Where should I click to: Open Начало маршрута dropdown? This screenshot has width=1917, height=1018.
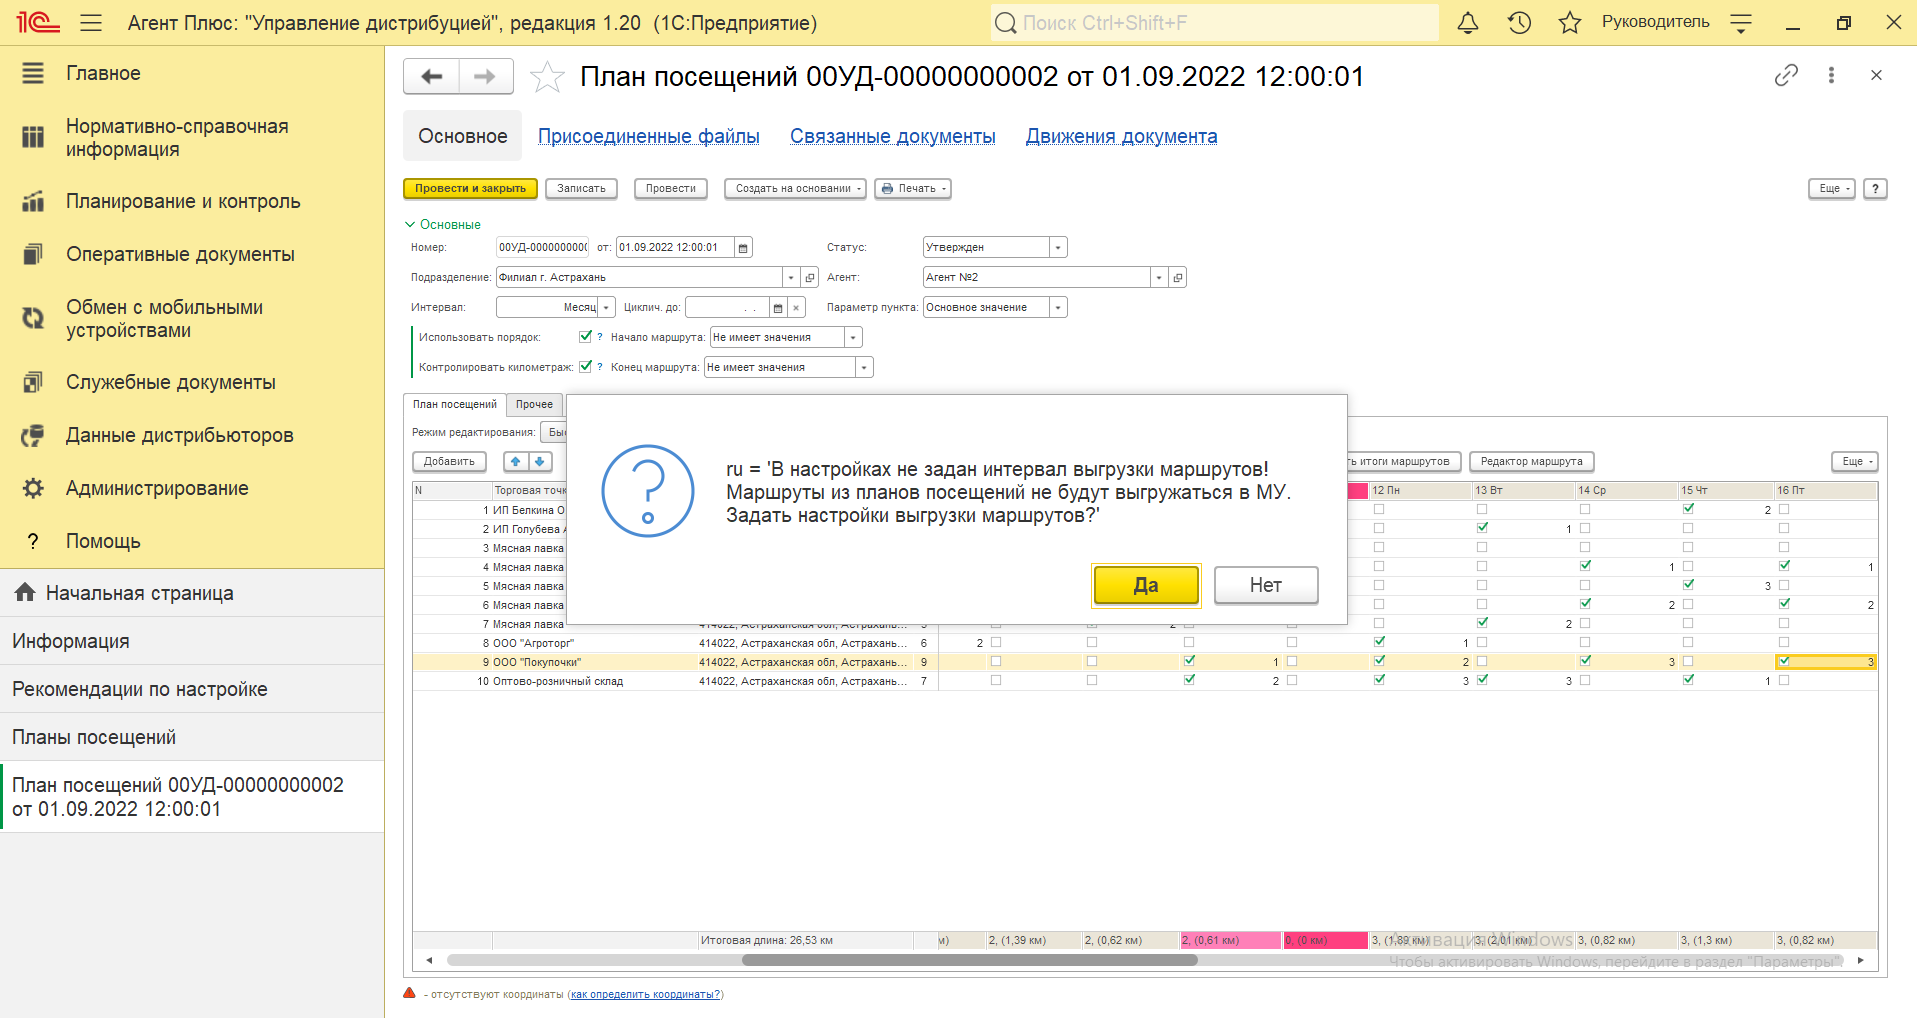pyautogui.click(x=853, y=338)
